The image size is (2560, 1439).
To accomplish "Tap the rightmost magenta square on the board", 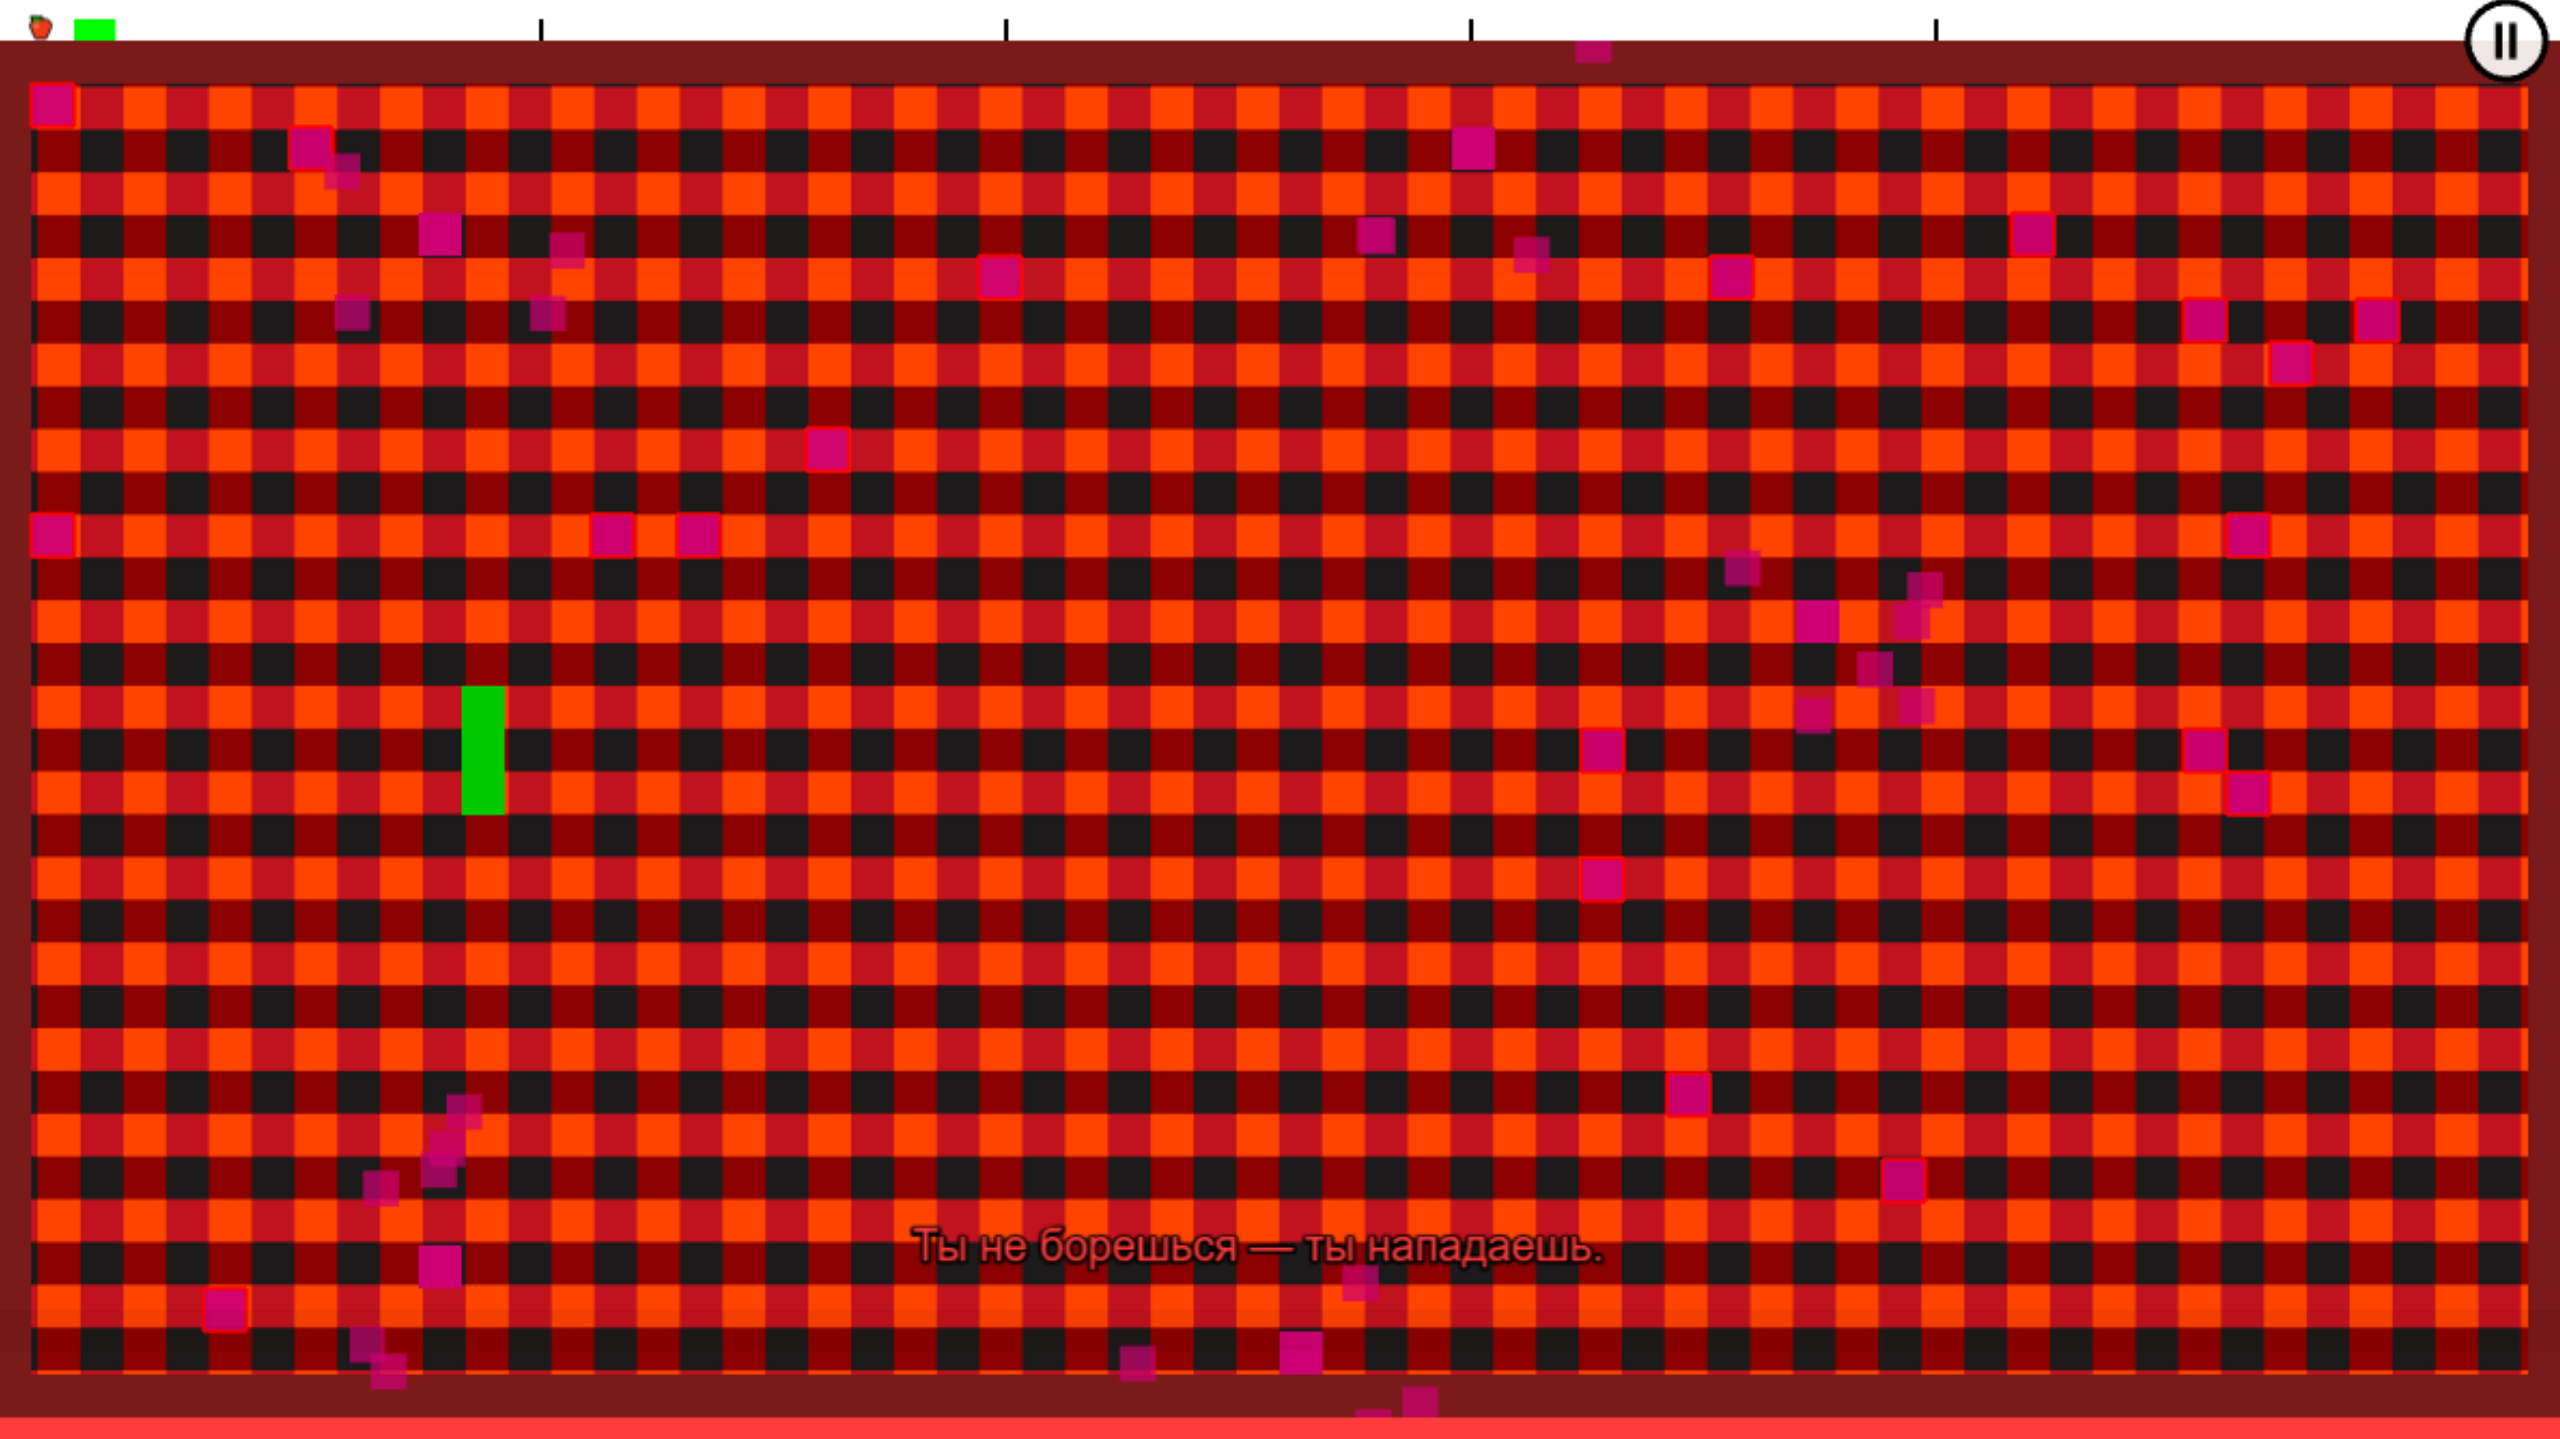I will 2377,320.
